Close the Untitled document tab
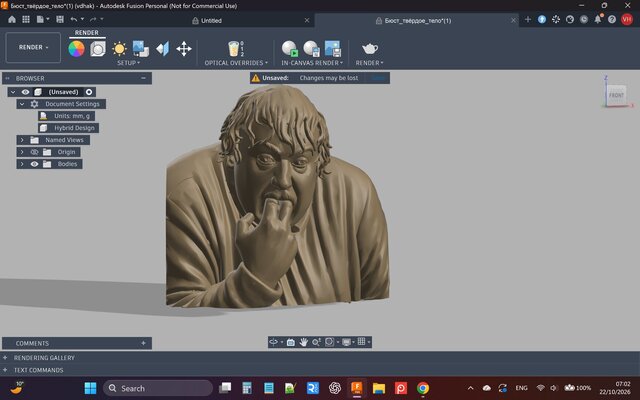This screenshot has width=640, height=400. 307,20
